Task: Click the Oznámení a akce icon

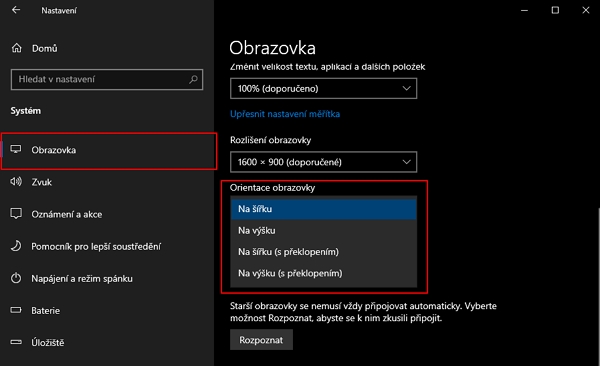Action: point(16,214)
